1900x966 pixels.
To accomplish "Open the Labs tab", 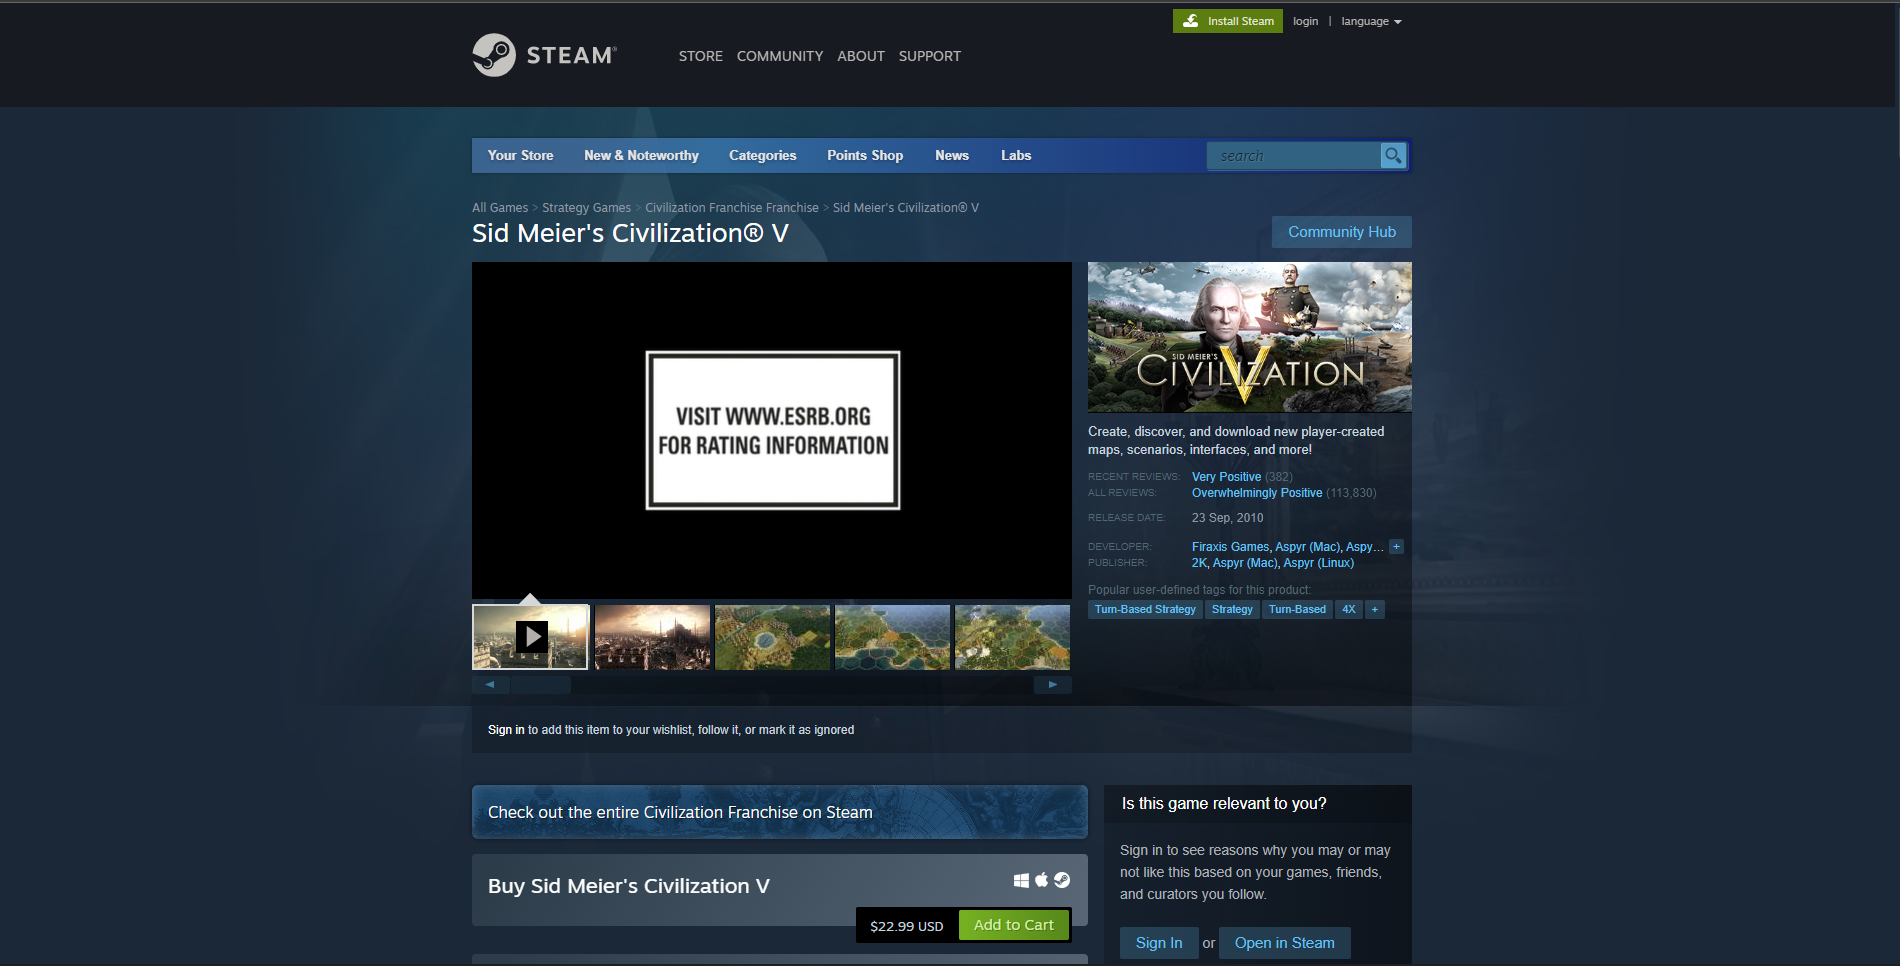I will tap(1016, 156).
